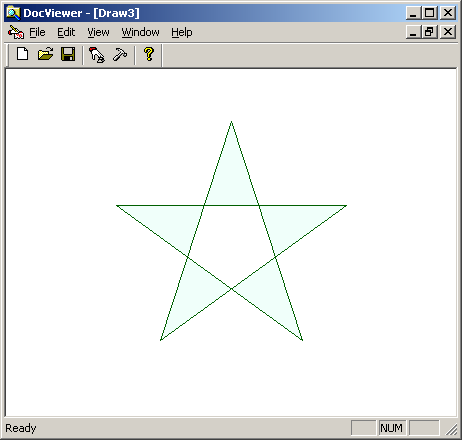Close the Draw3 document window
Image resolution: width=462 pixels, height=440 pixels.
point(448,32)
